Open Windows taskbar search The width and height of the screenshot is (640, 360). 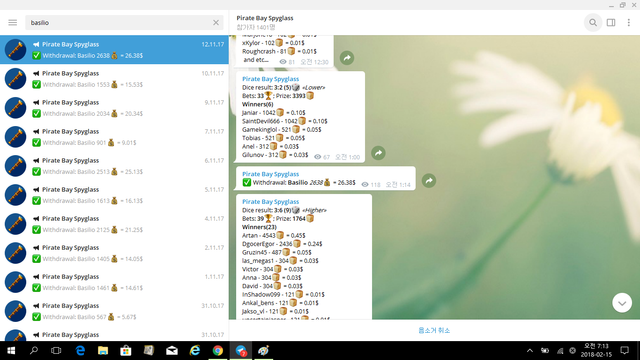[33, 351]
